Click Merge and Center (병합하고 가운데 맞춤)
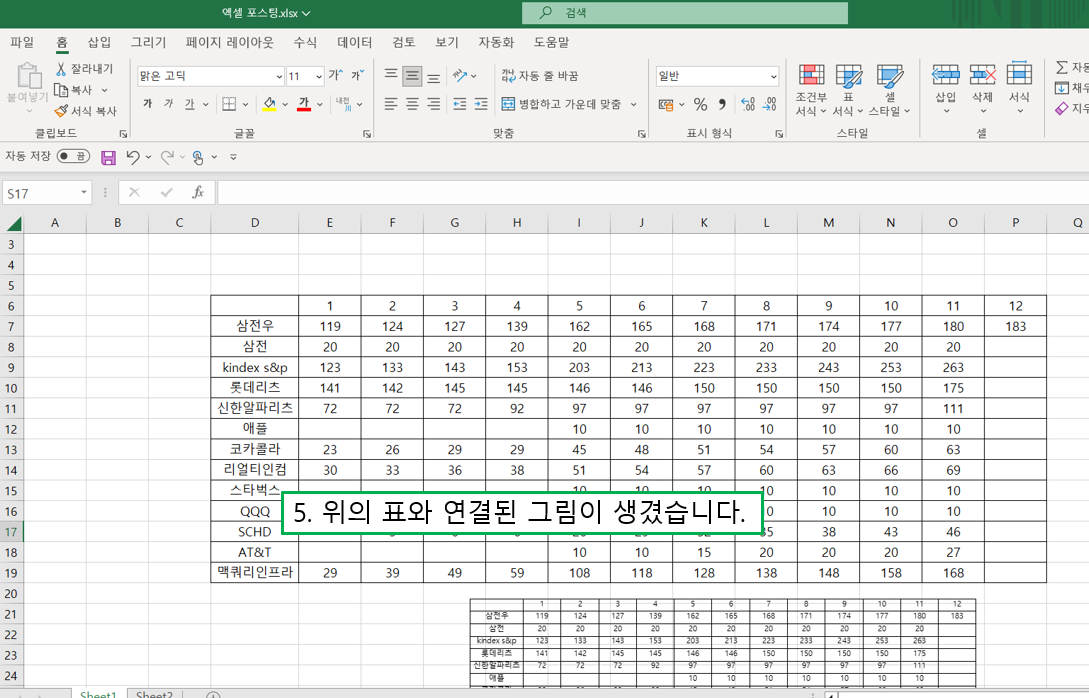Screen dimensions: 1089x698 click(x=561, y=104)
